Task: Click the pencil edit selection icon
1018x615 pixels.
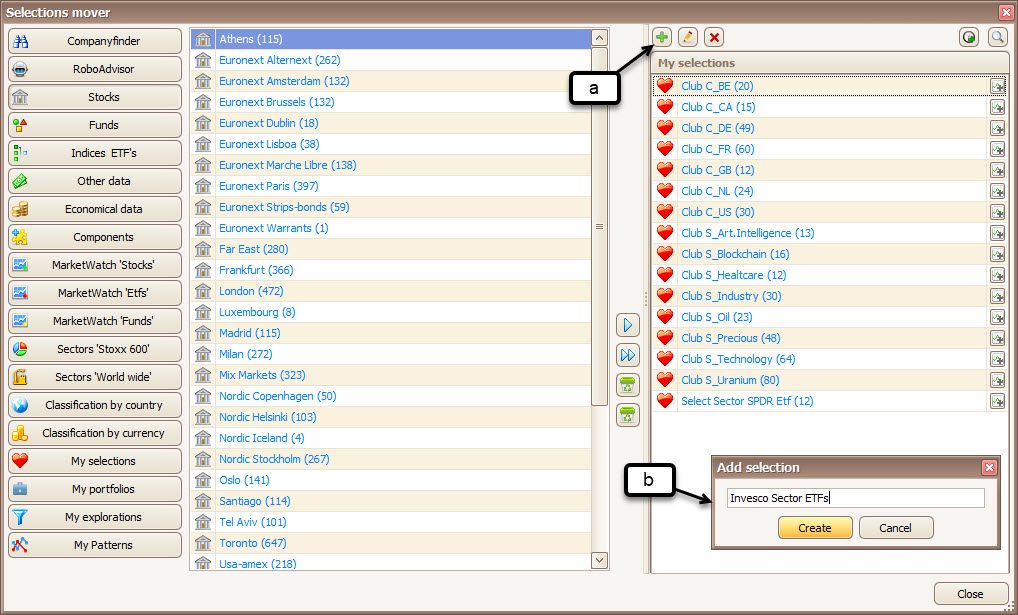Action: click(x=688, y=37)
